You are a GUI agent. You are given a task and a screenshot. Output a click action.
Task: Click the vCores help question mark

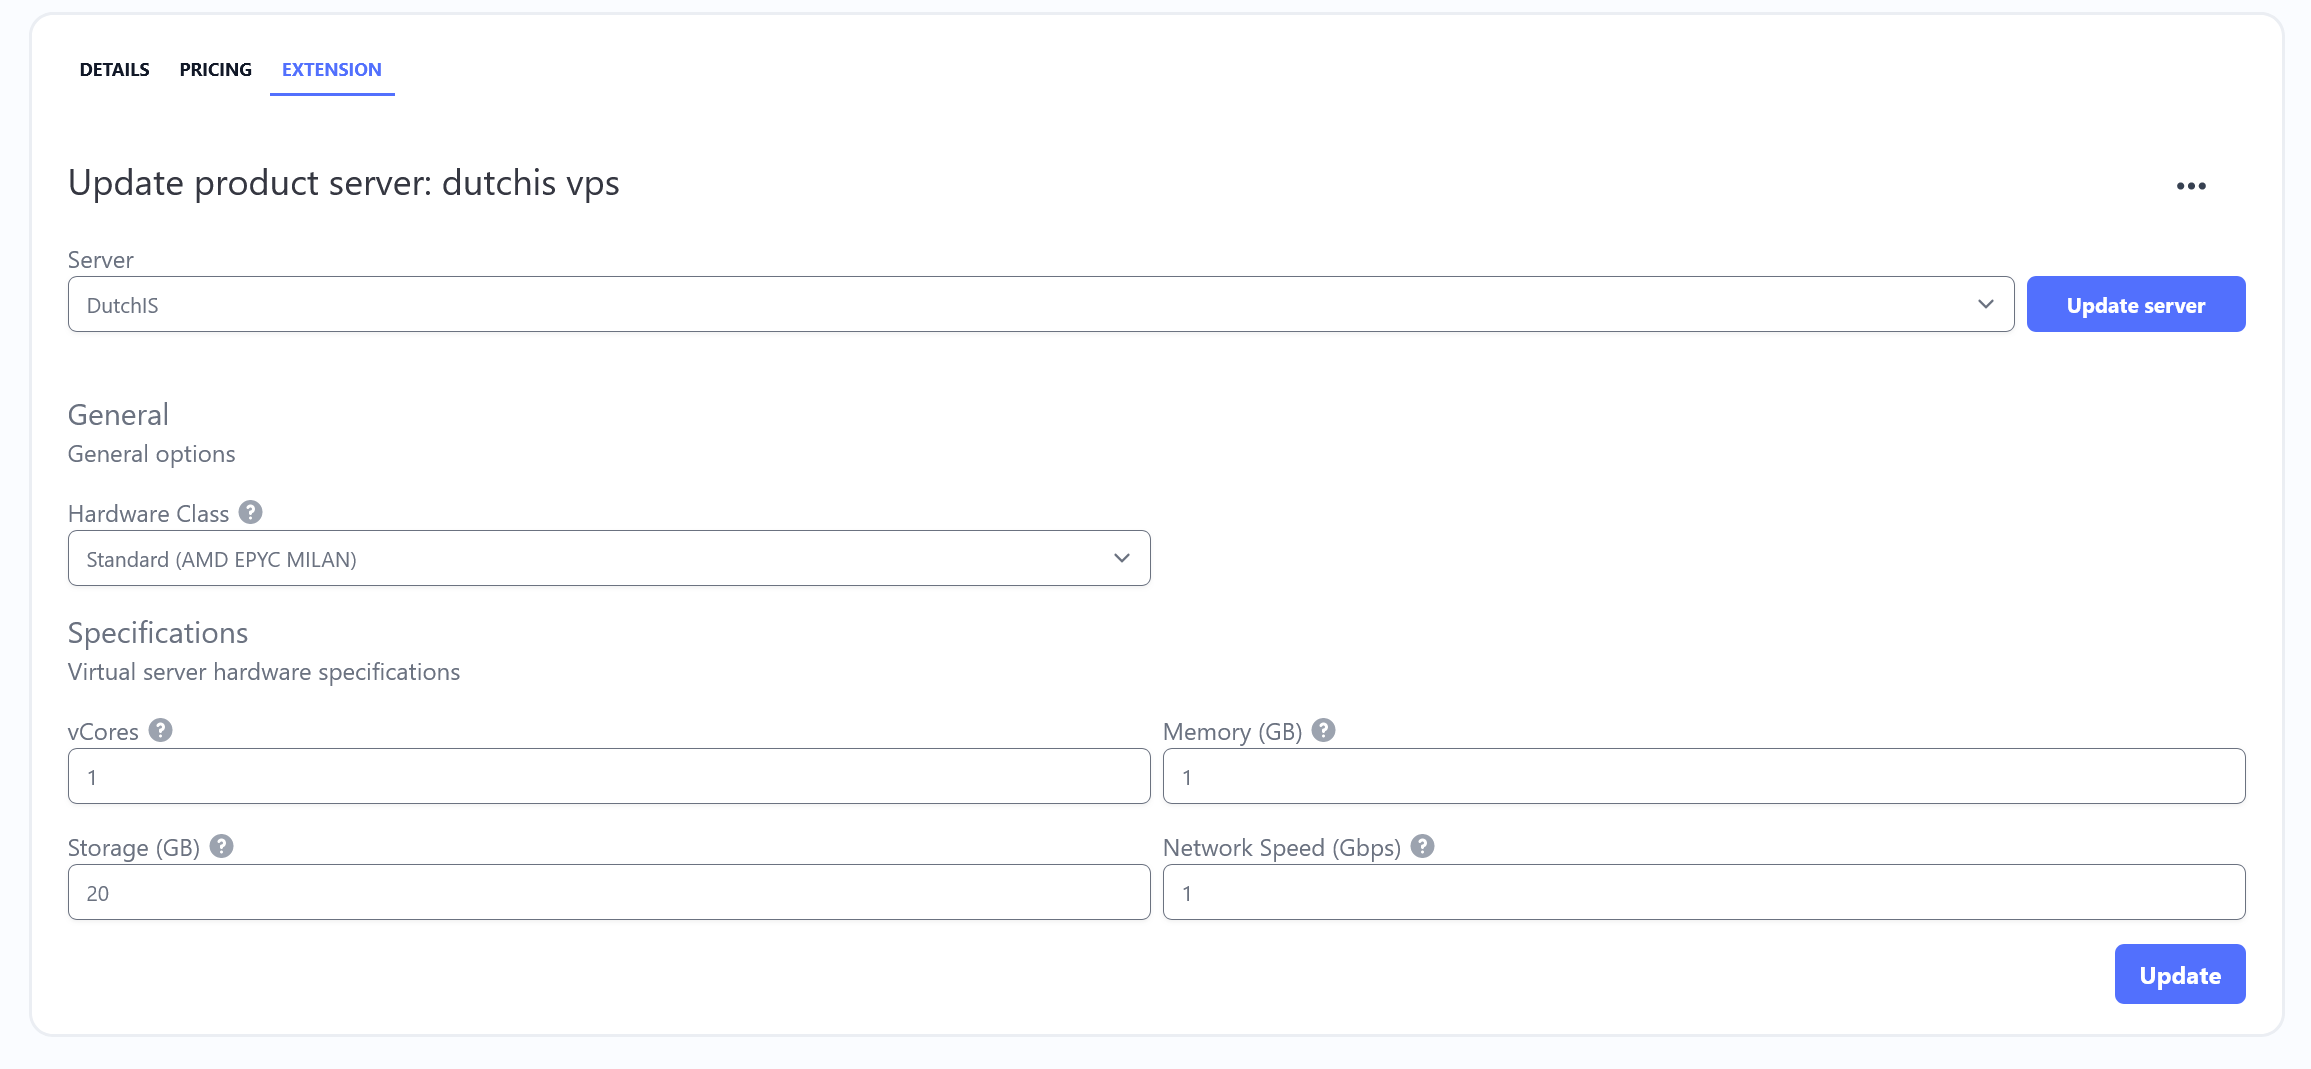click(x=160, y=730)
